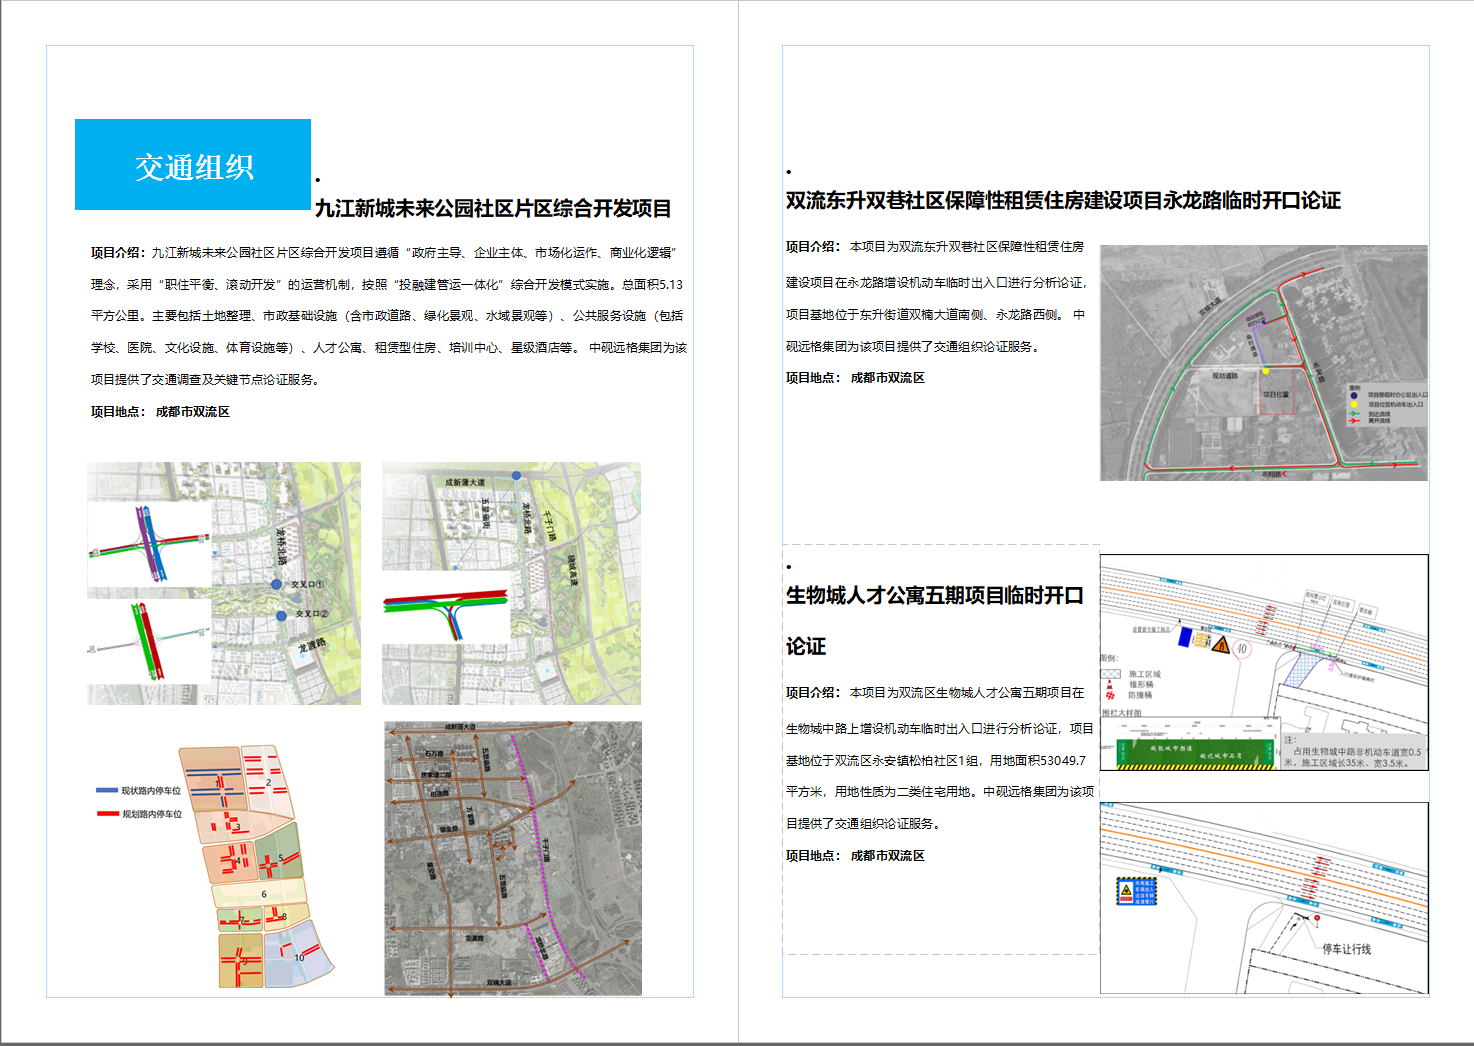Image resolution: width=1474 pixels, height=1046 pixels.
Task: Click the 交叉口② label on the map
Action: point(311,614)
